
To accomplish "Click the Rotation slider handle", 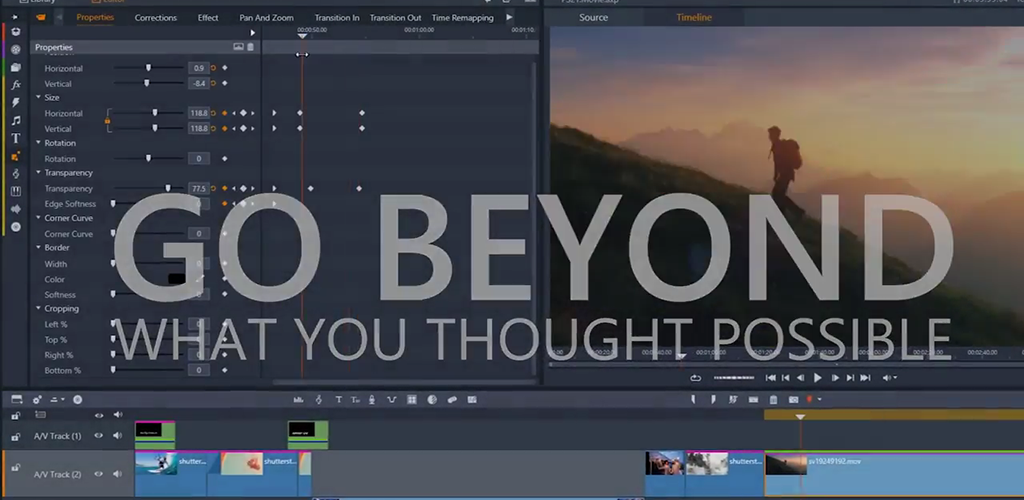I will pyautogui.click(x=149, y=159).
